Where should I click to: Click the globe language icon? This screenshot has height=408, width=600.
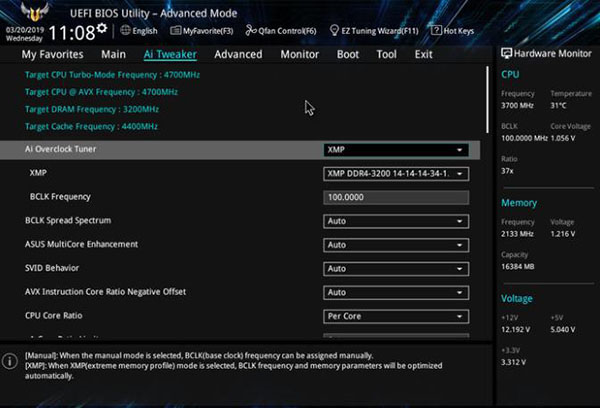point(125,30)
